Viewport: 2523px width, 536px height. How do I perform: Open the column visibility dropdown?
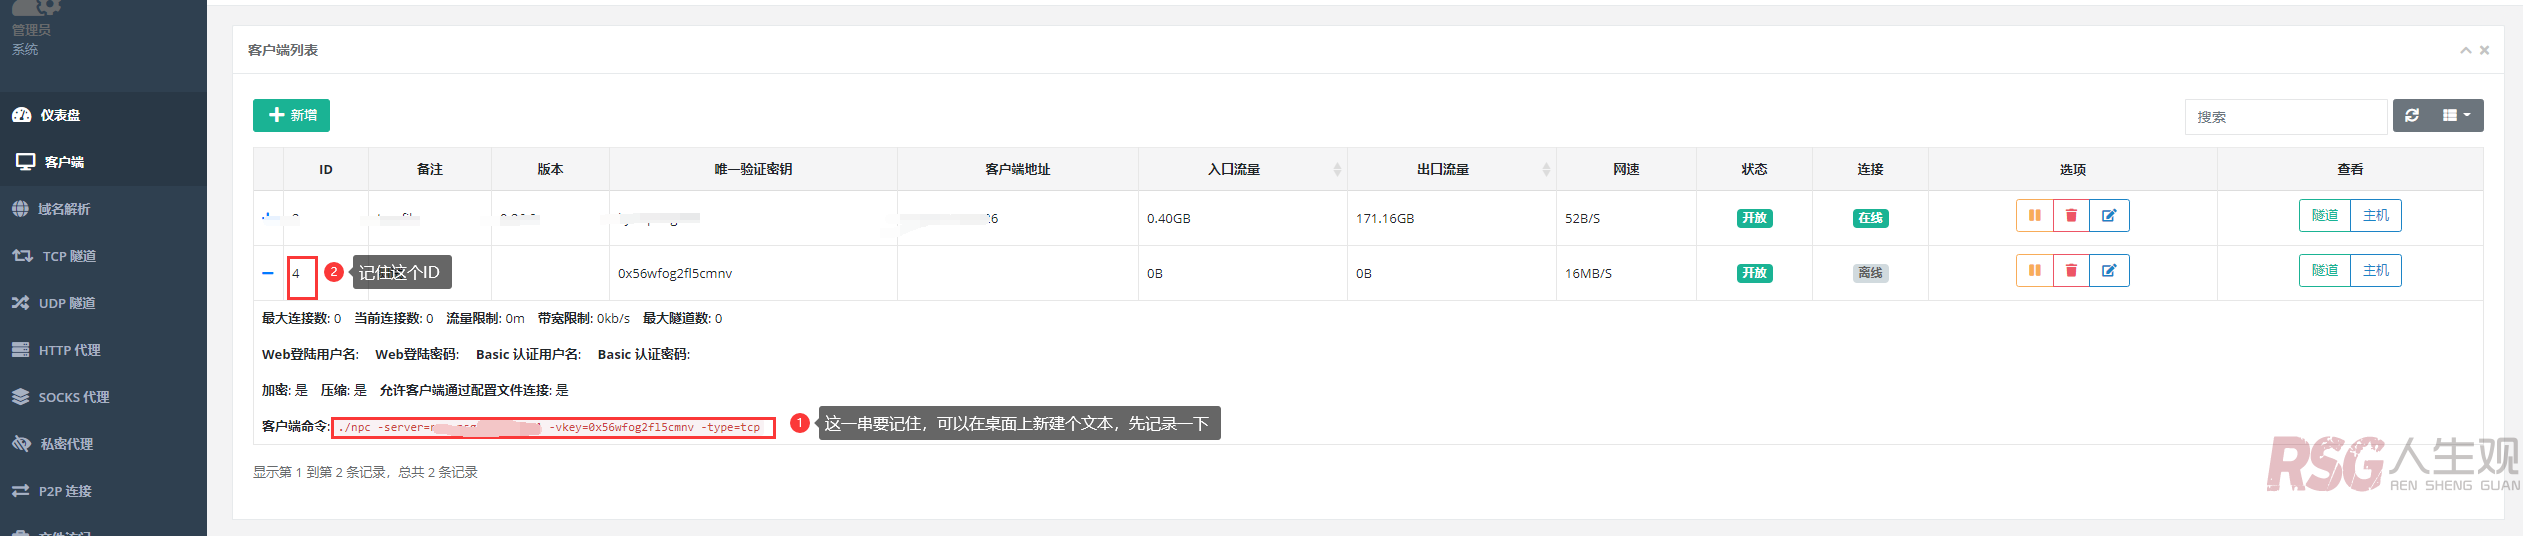2457,116
